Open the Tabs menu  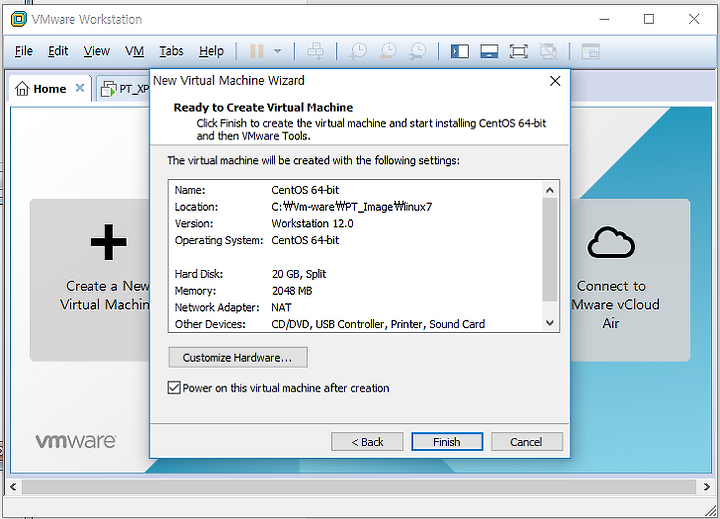(x=171, y=51)
